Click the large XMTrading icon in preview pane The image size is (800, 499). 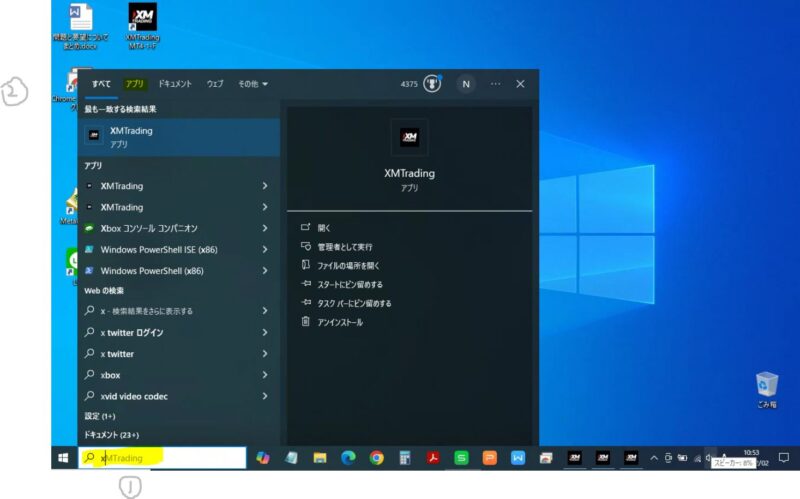[x=409, y=137]
